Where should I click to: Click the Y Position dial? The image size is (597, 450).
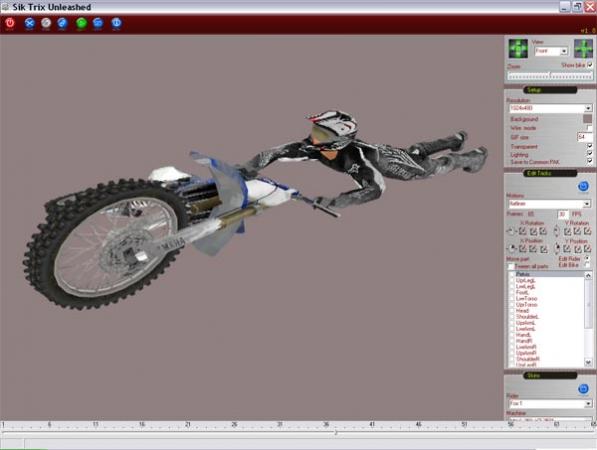coord(557,248)
